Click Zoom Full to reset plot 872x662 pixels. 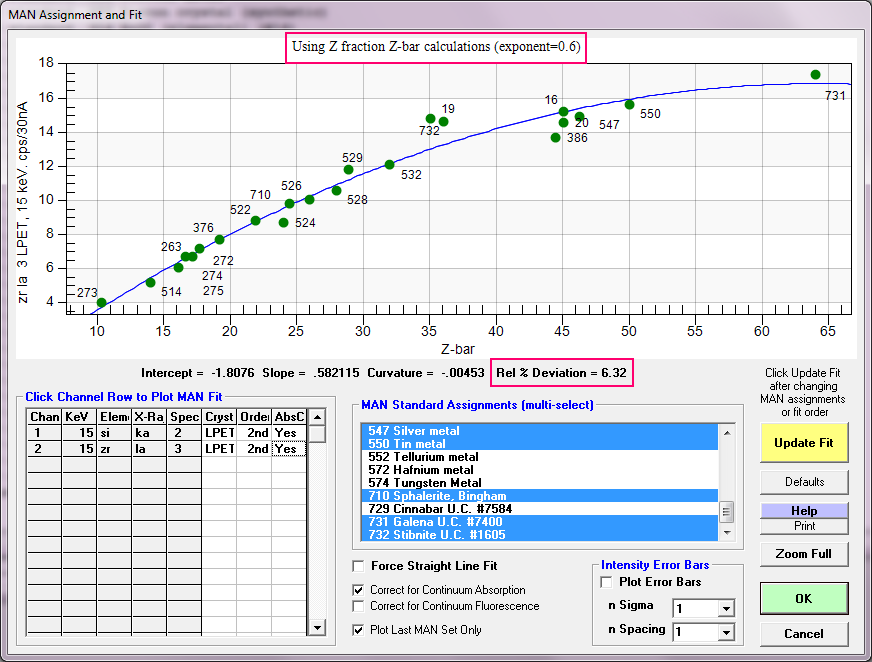803,553
